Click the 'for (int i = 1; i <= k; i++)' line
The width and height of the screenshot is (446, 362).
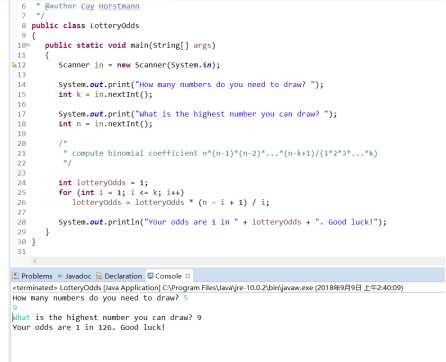pos(121,193)
